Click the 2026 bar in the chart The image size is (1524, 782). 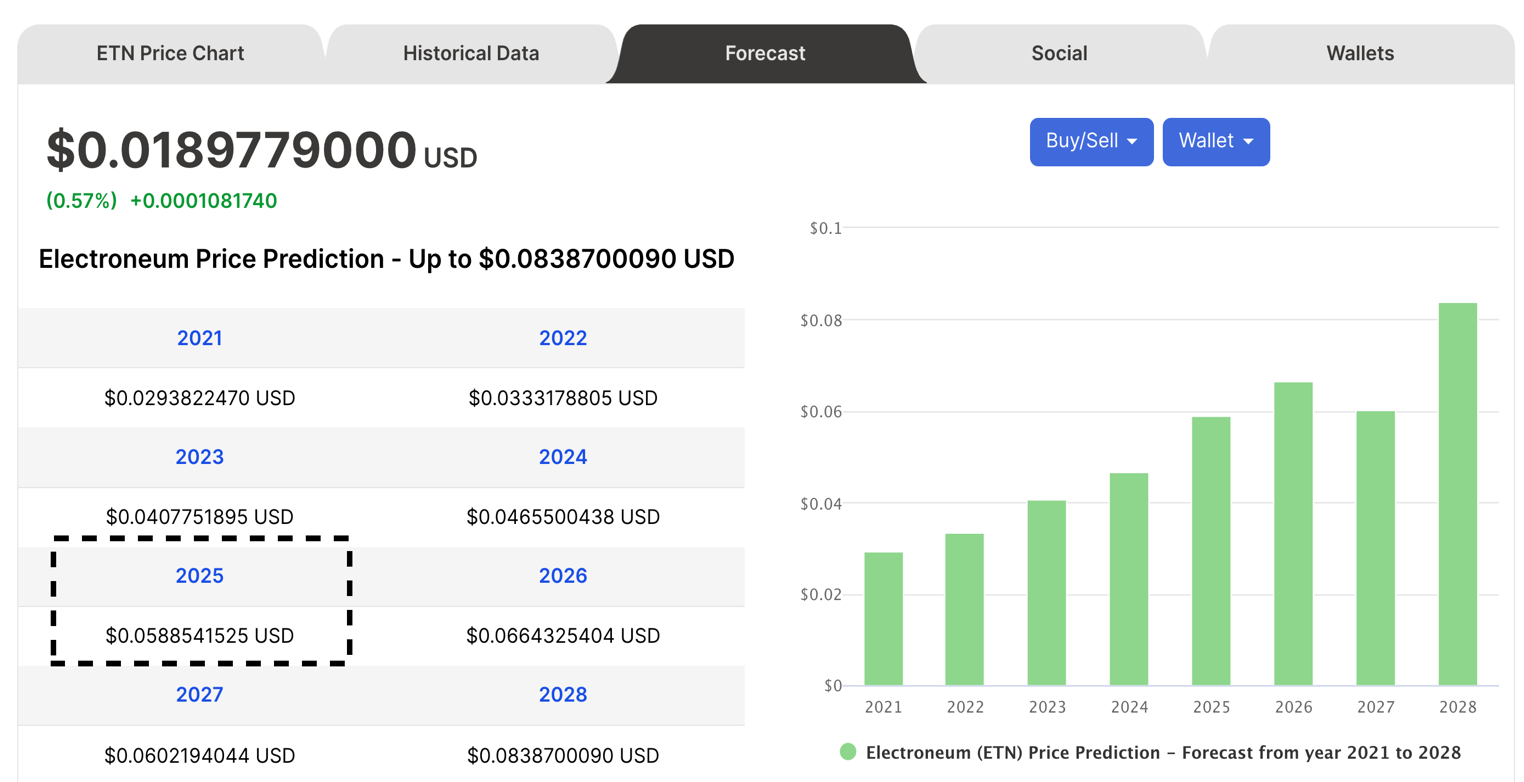pos(1293,534)
